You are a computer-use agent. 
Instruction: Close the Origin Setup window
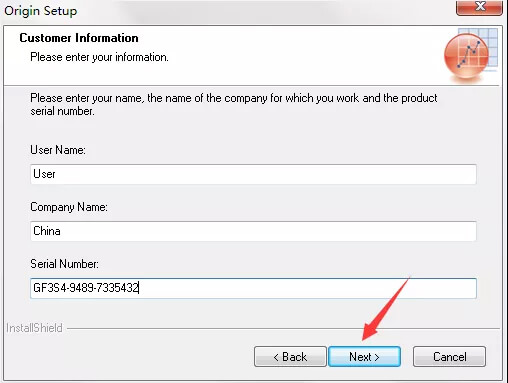(x=479, y=7)
